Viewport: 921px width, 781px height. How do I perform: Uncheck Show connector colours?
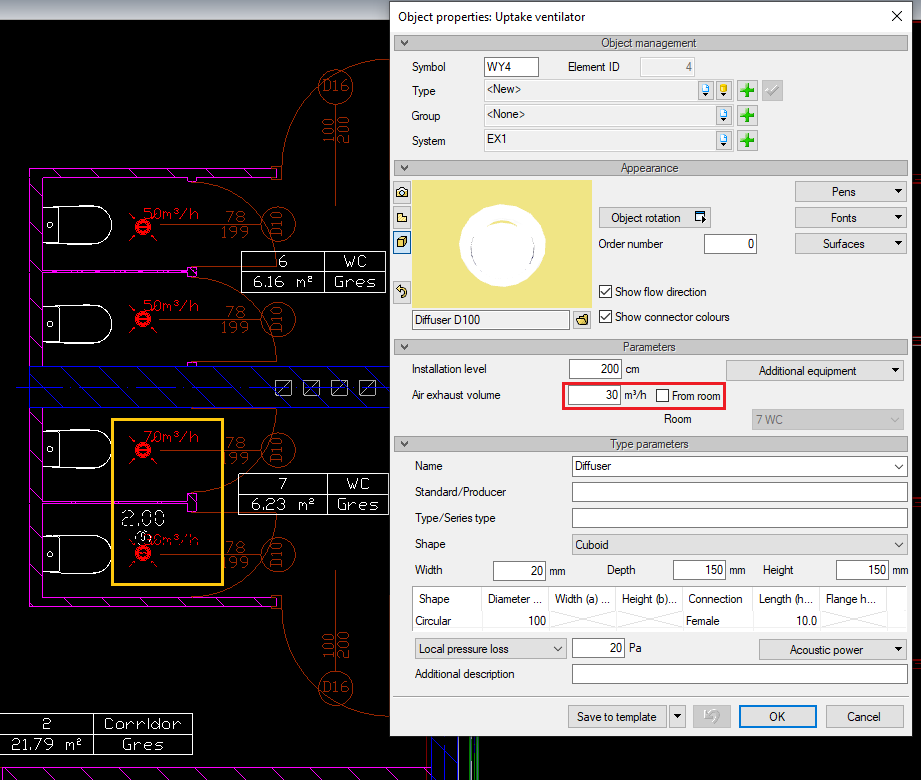[606, 316]
